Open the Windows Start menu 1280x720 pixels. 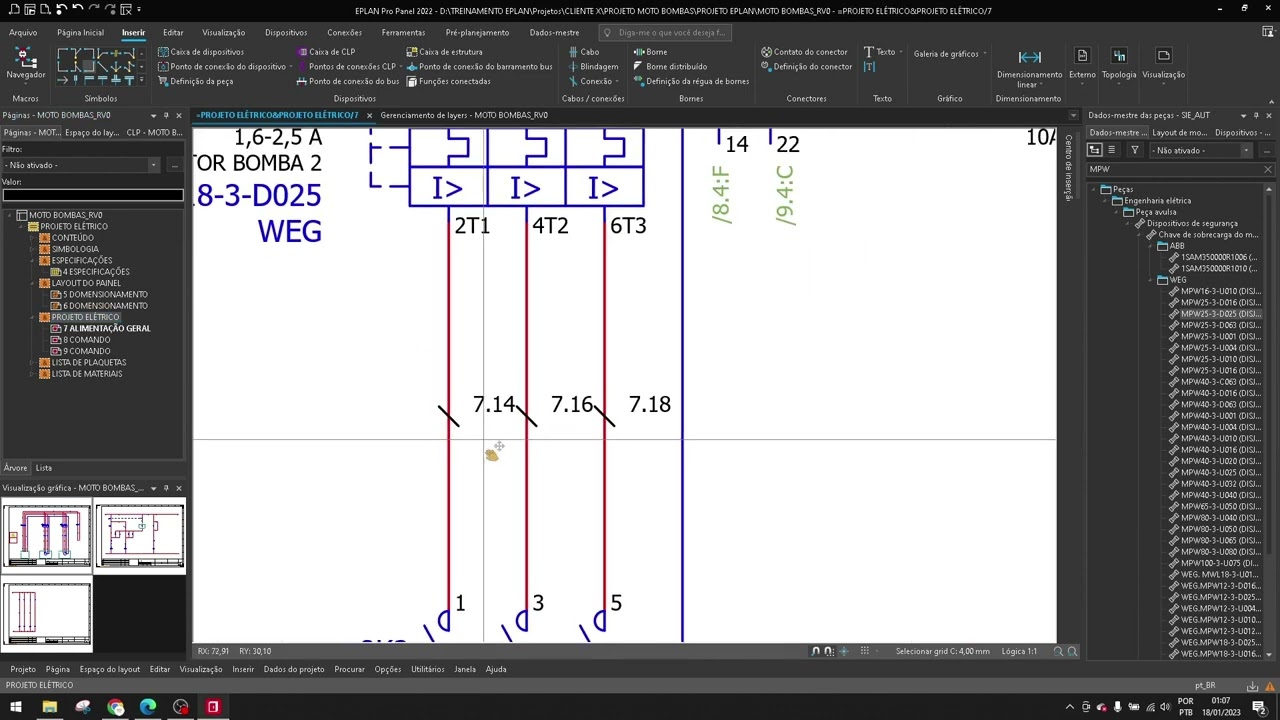(x=16, y=707)
